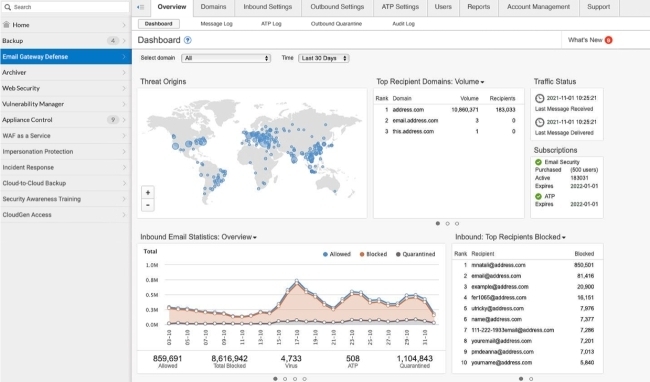Image resolution: width=650 pixels, height=382 pixels.
Task: Expand the Archiver sidebar item
Action: click(x=66, y=73)
